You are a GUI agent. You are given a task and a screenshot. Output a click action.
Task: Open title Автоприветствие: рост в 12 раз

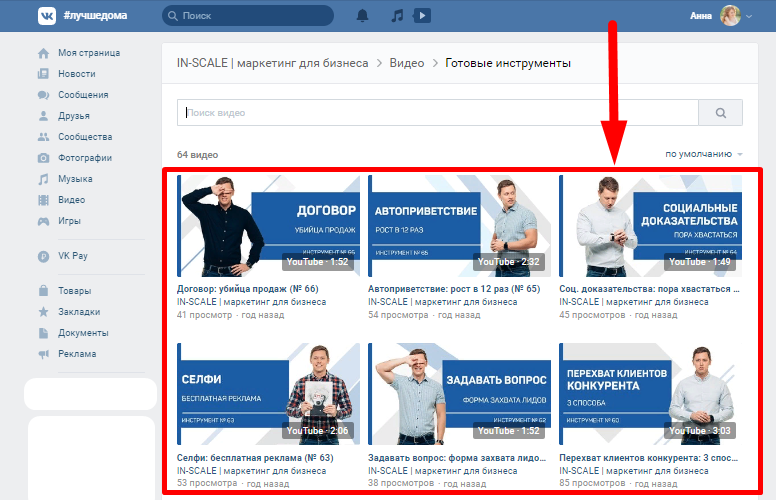[x=454, y=289]
